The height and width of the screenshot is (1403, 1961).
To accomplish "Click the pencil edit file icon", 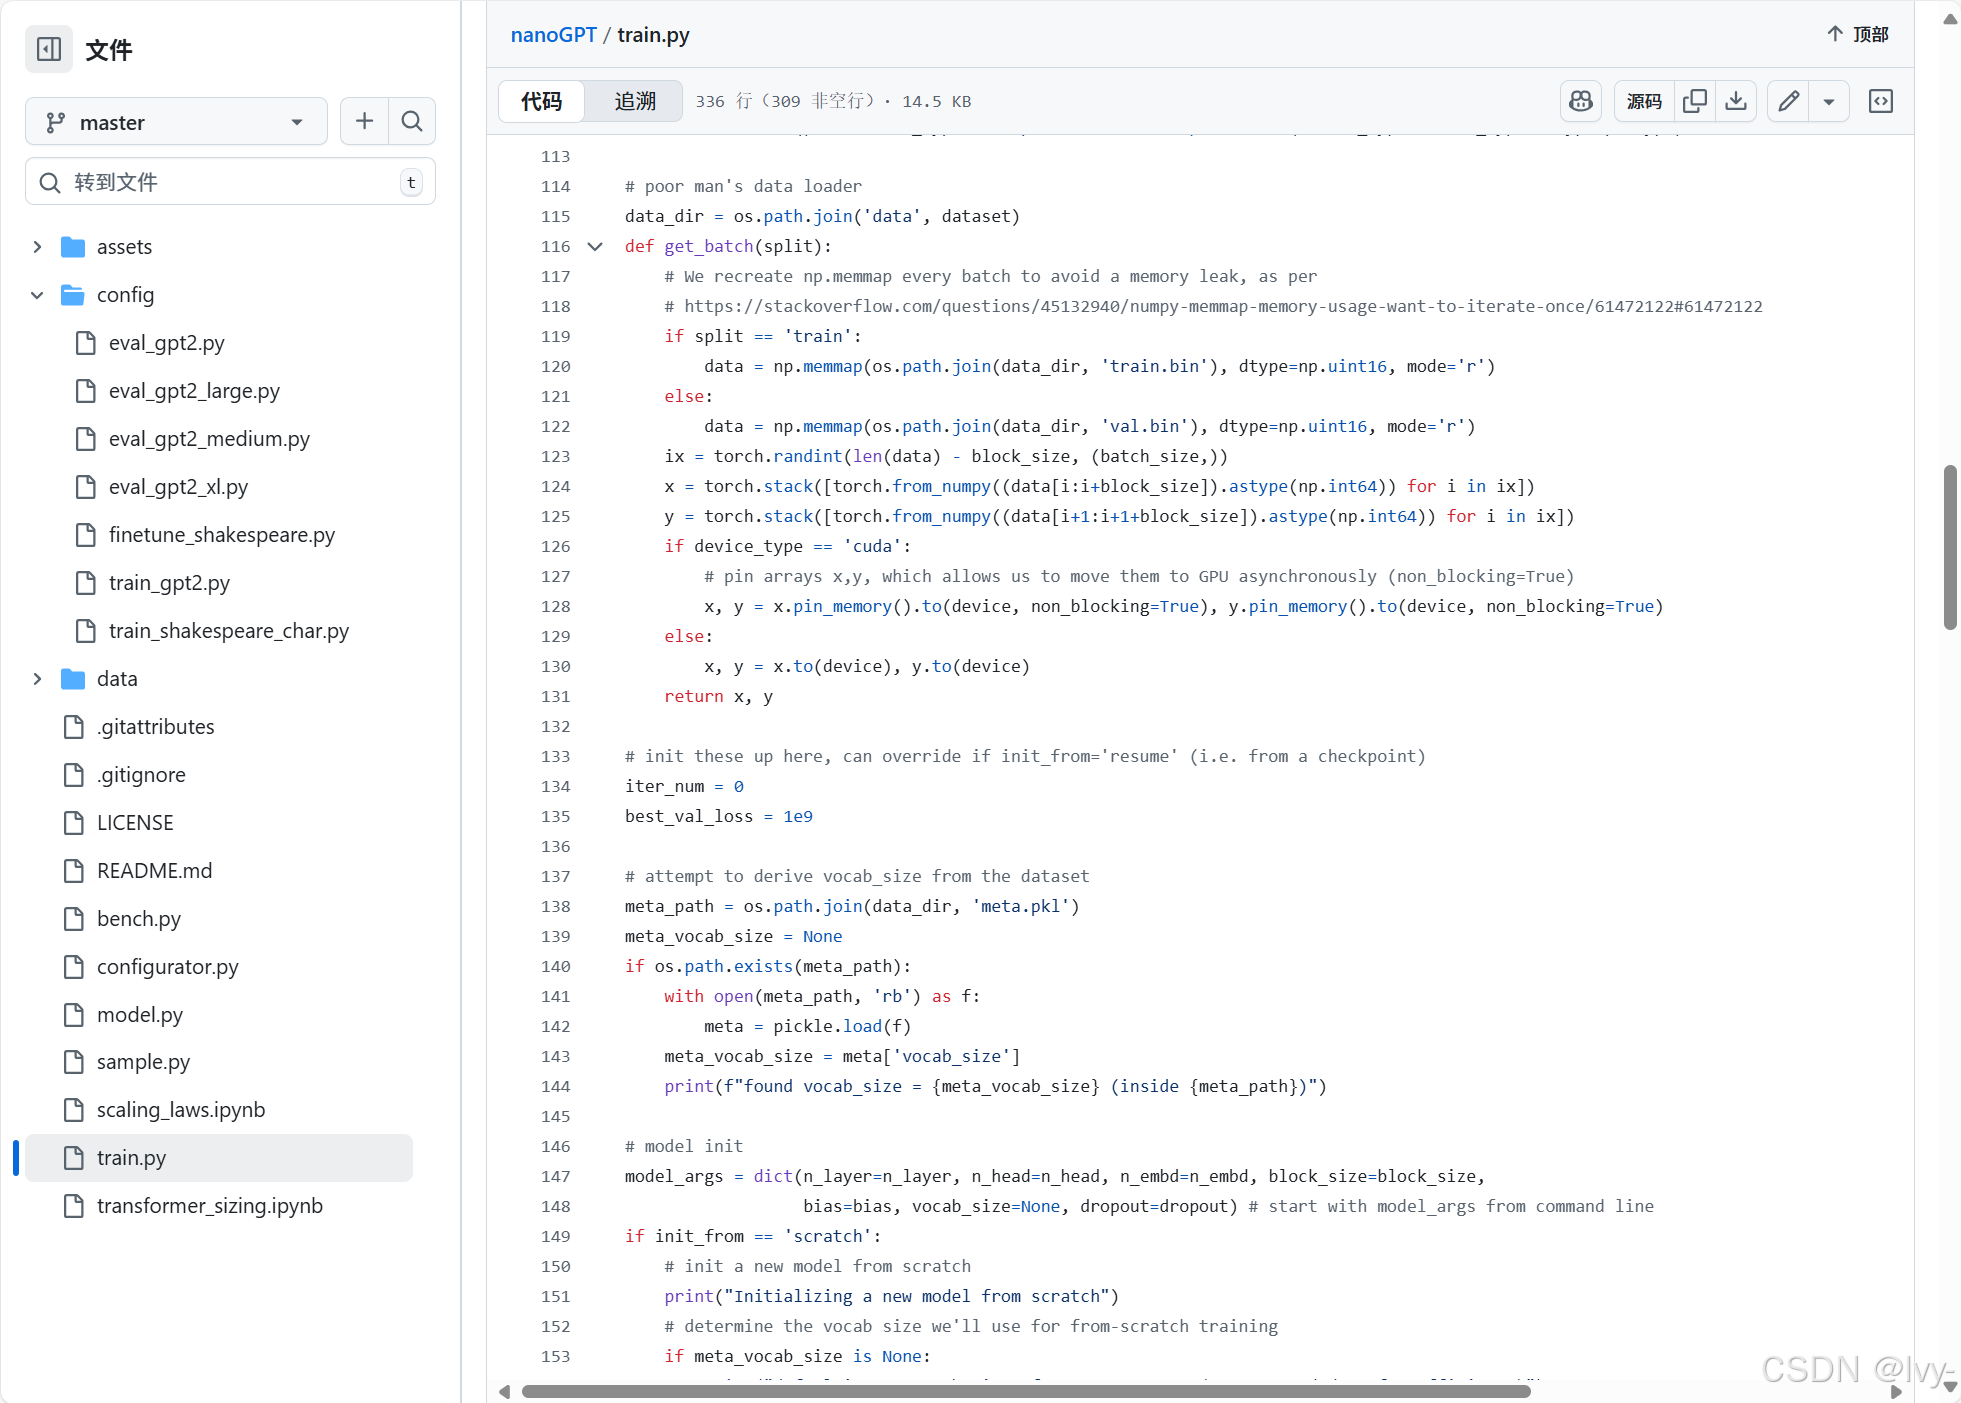I will pyautogui.click(x=1788, y=101).
